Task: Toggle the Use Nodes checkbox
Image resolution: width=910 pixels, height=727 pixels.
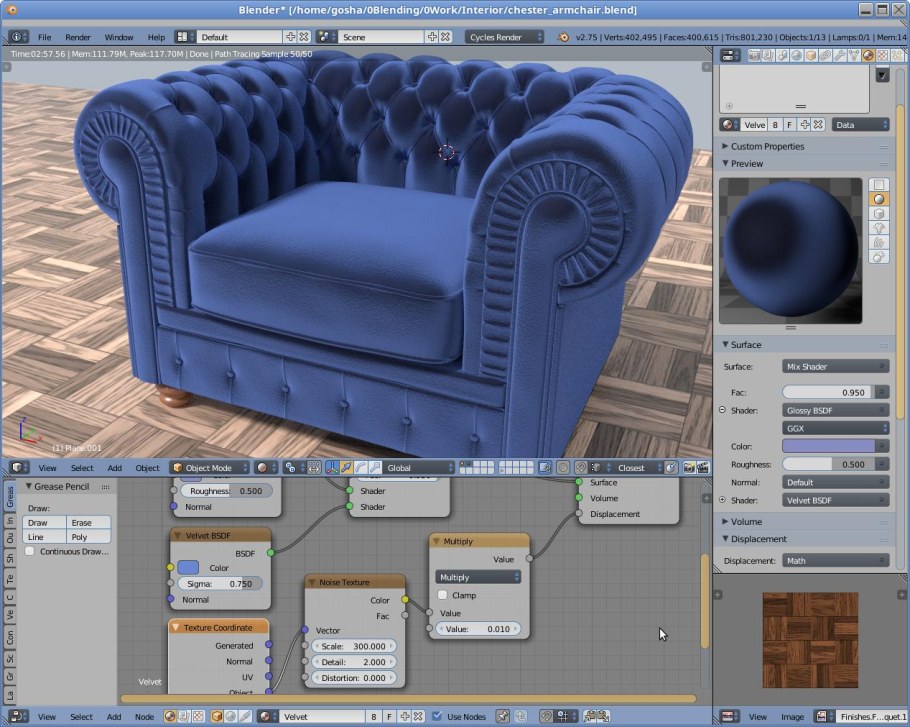Action: [436, 716]
